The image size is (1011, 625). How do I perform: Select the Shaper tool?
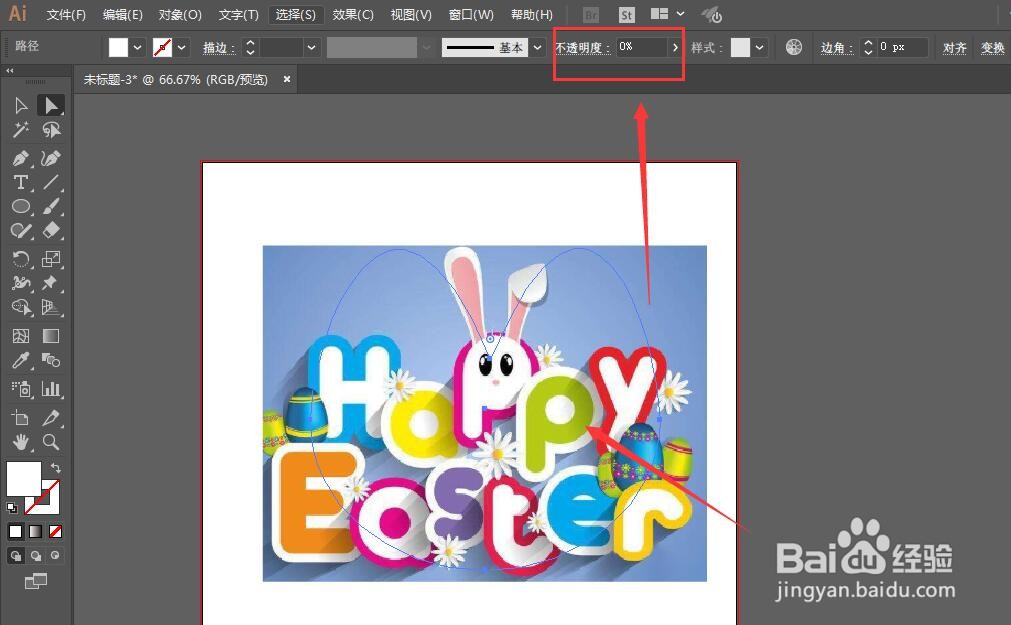tap(21, 230)
